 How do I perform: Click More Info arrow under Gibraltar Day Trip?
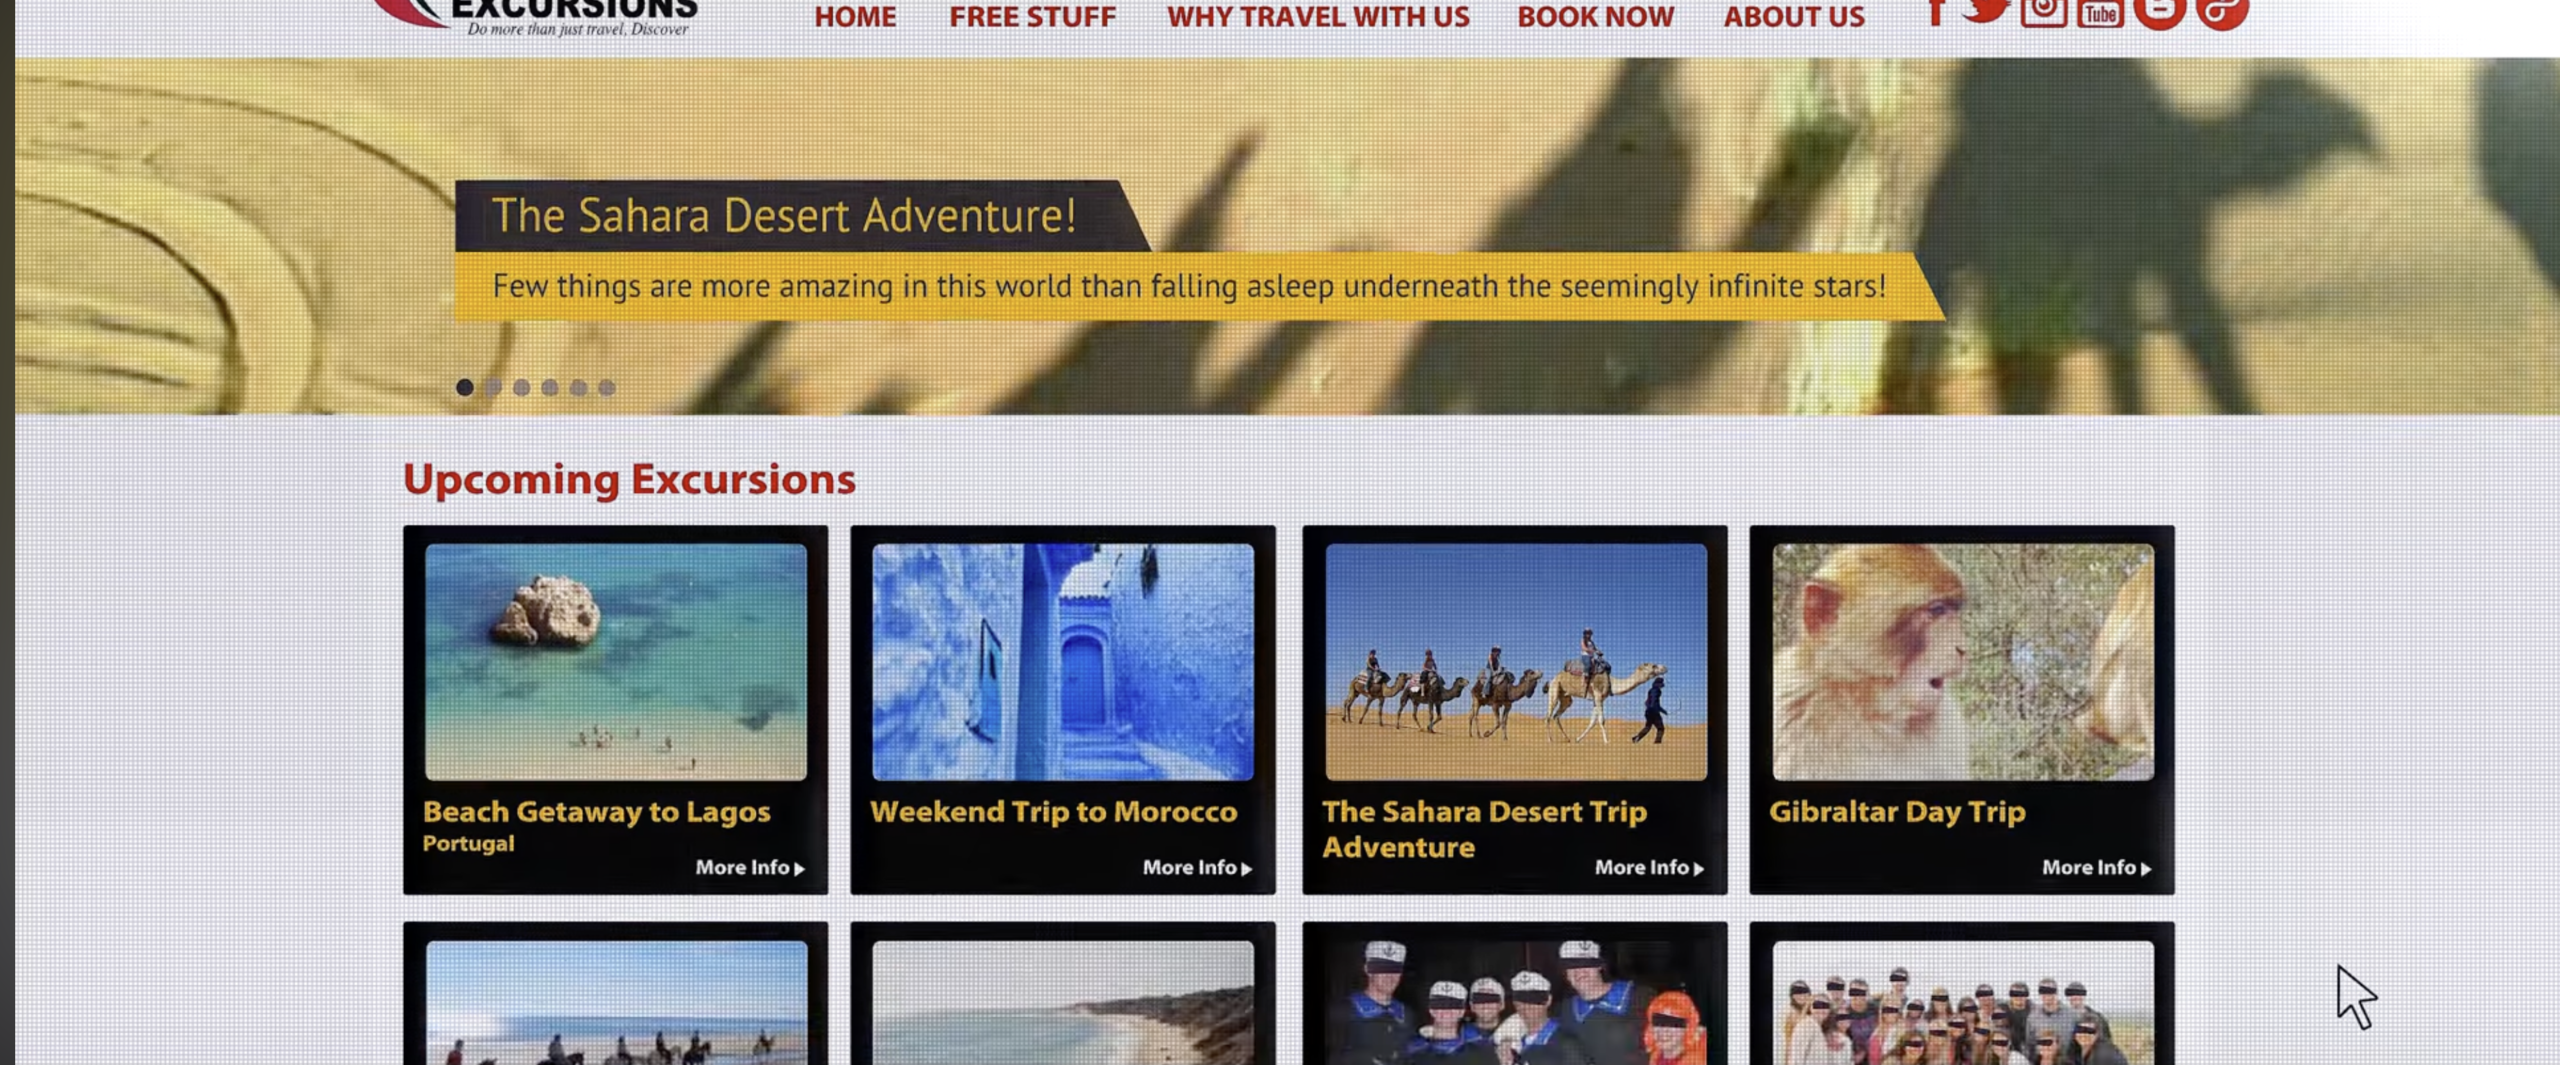[2096, 867]
